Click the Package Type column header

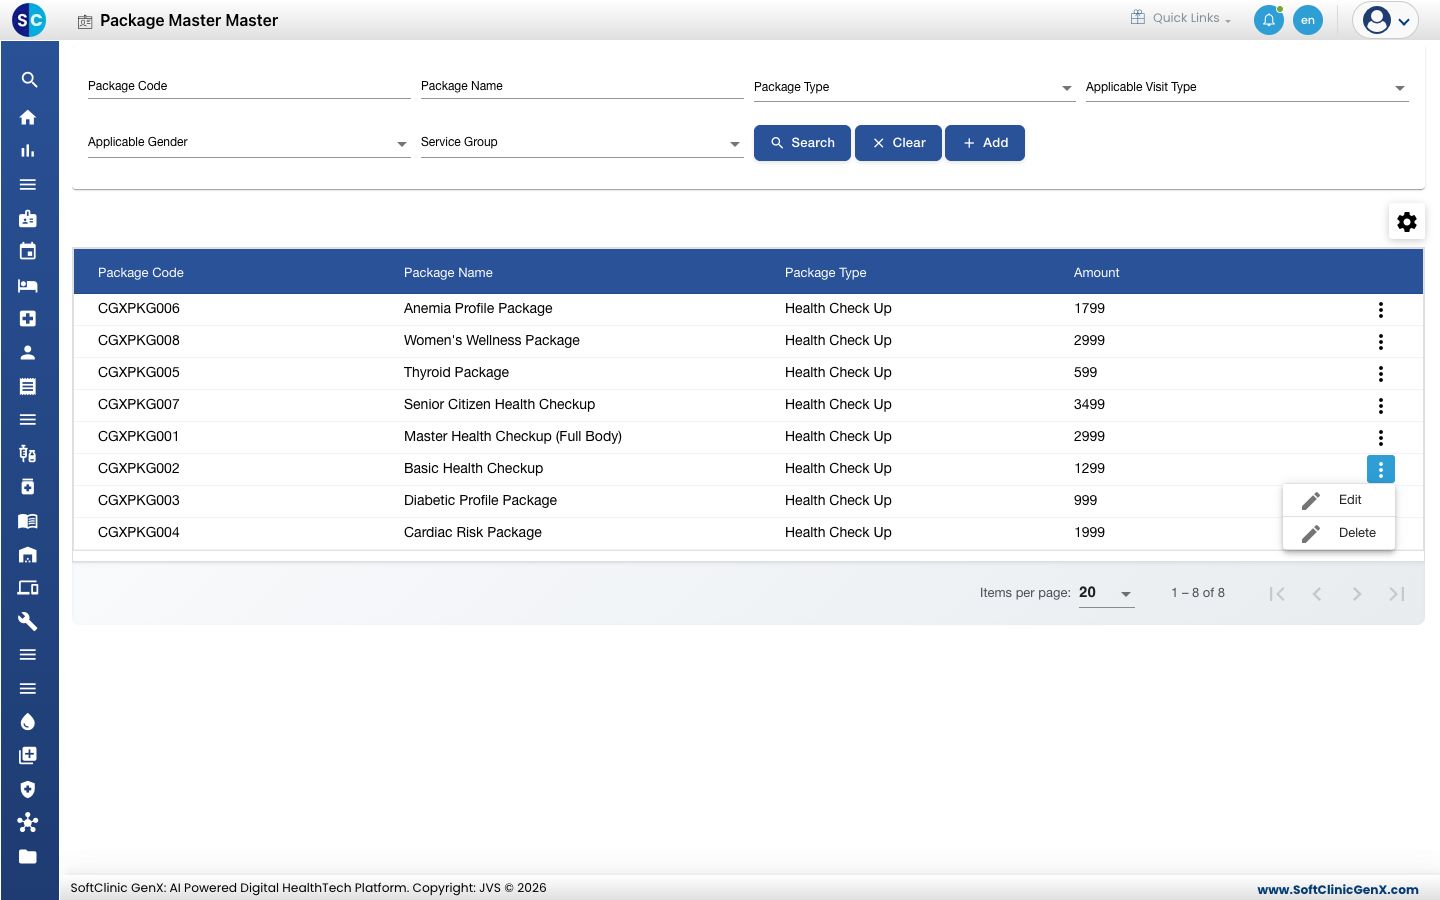826,273
